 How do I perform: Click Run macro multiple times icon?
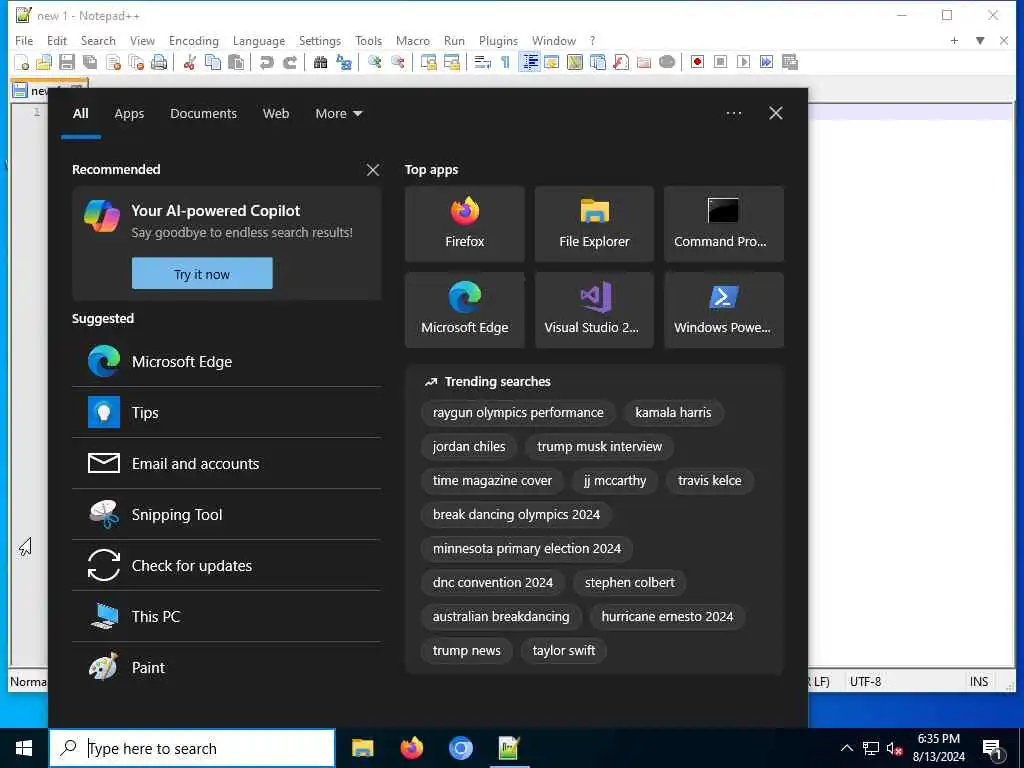click(x=767, y=62)
